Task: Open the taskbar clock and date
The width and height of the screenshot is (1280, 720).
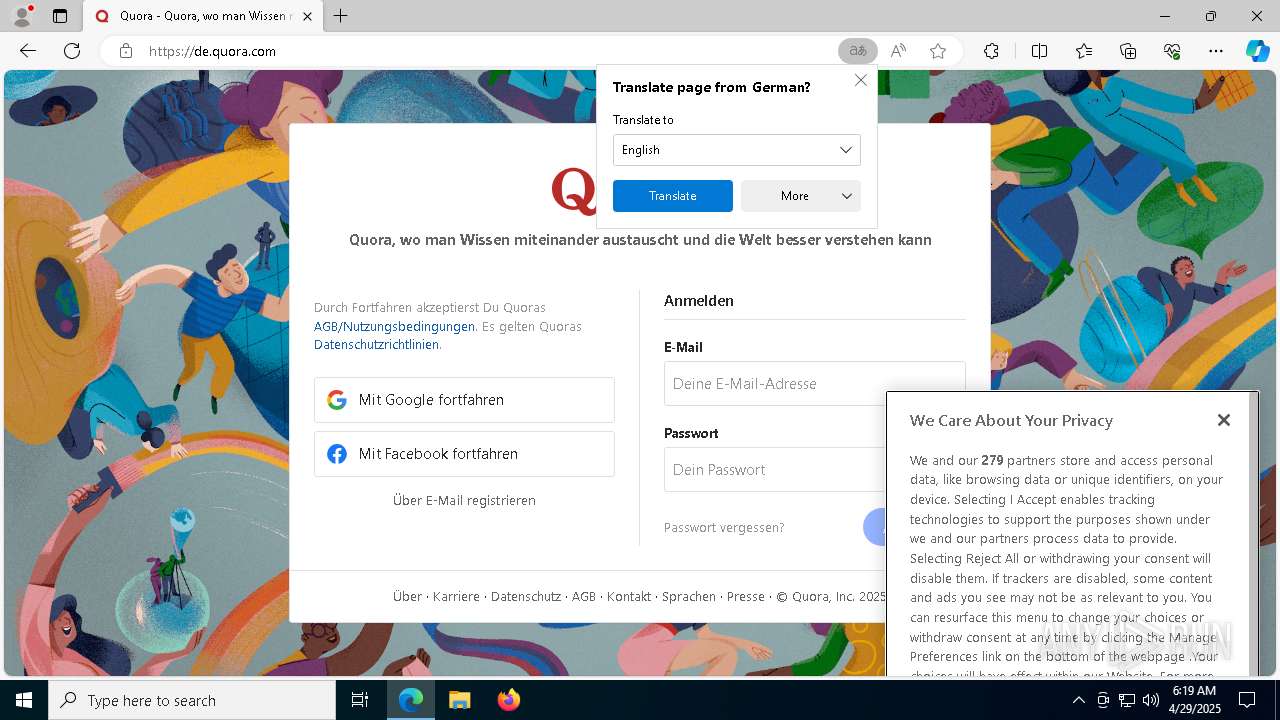Action: pos(1194,700)
